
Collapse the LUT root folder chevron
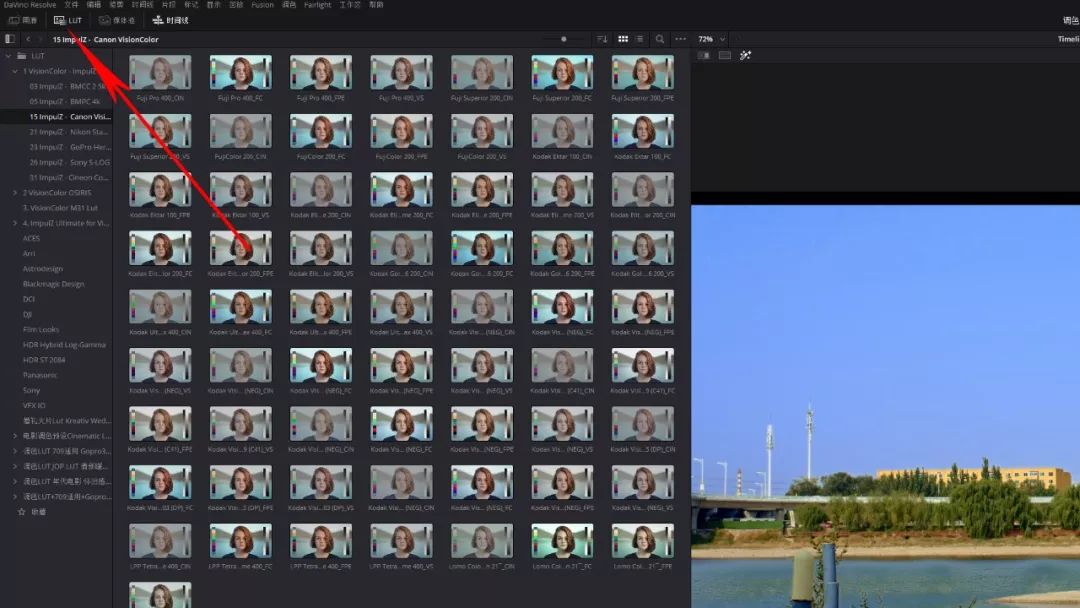click(8, 56)
